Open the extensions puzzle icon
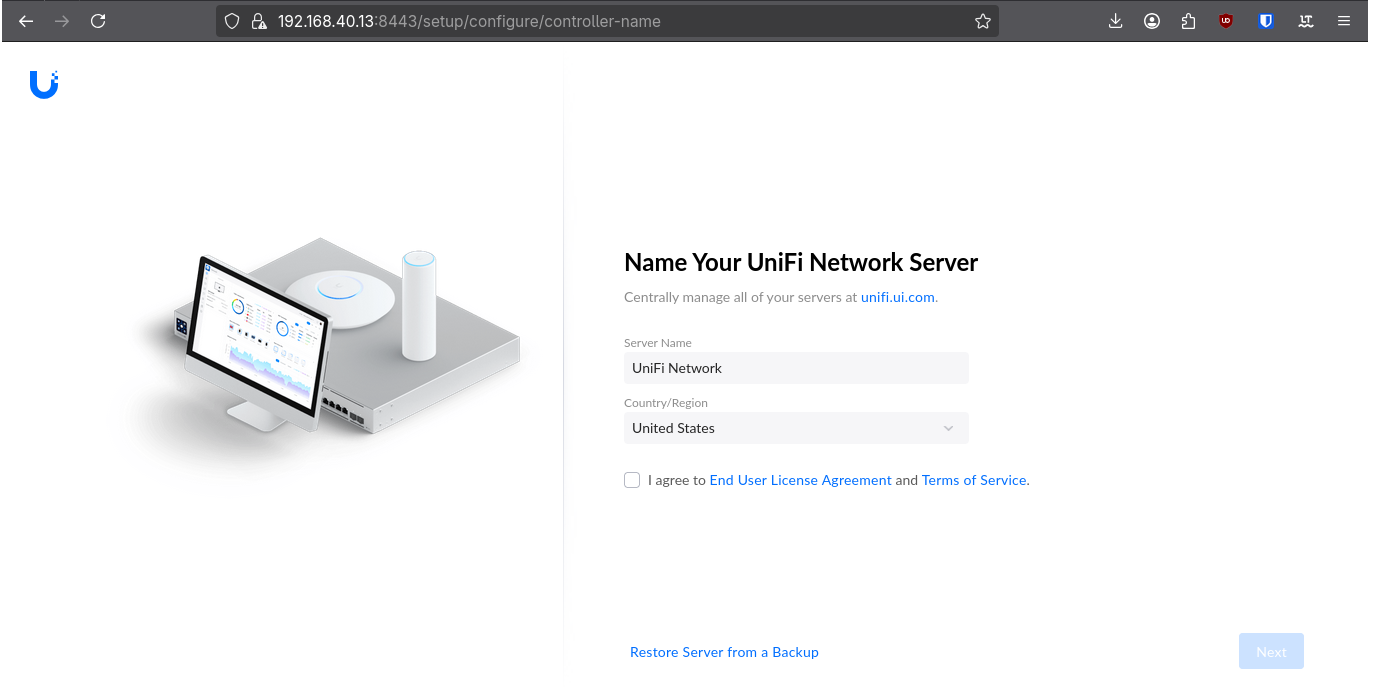Image resolution: width=1378 pixels, height=687 pixels. point(1188,21)
